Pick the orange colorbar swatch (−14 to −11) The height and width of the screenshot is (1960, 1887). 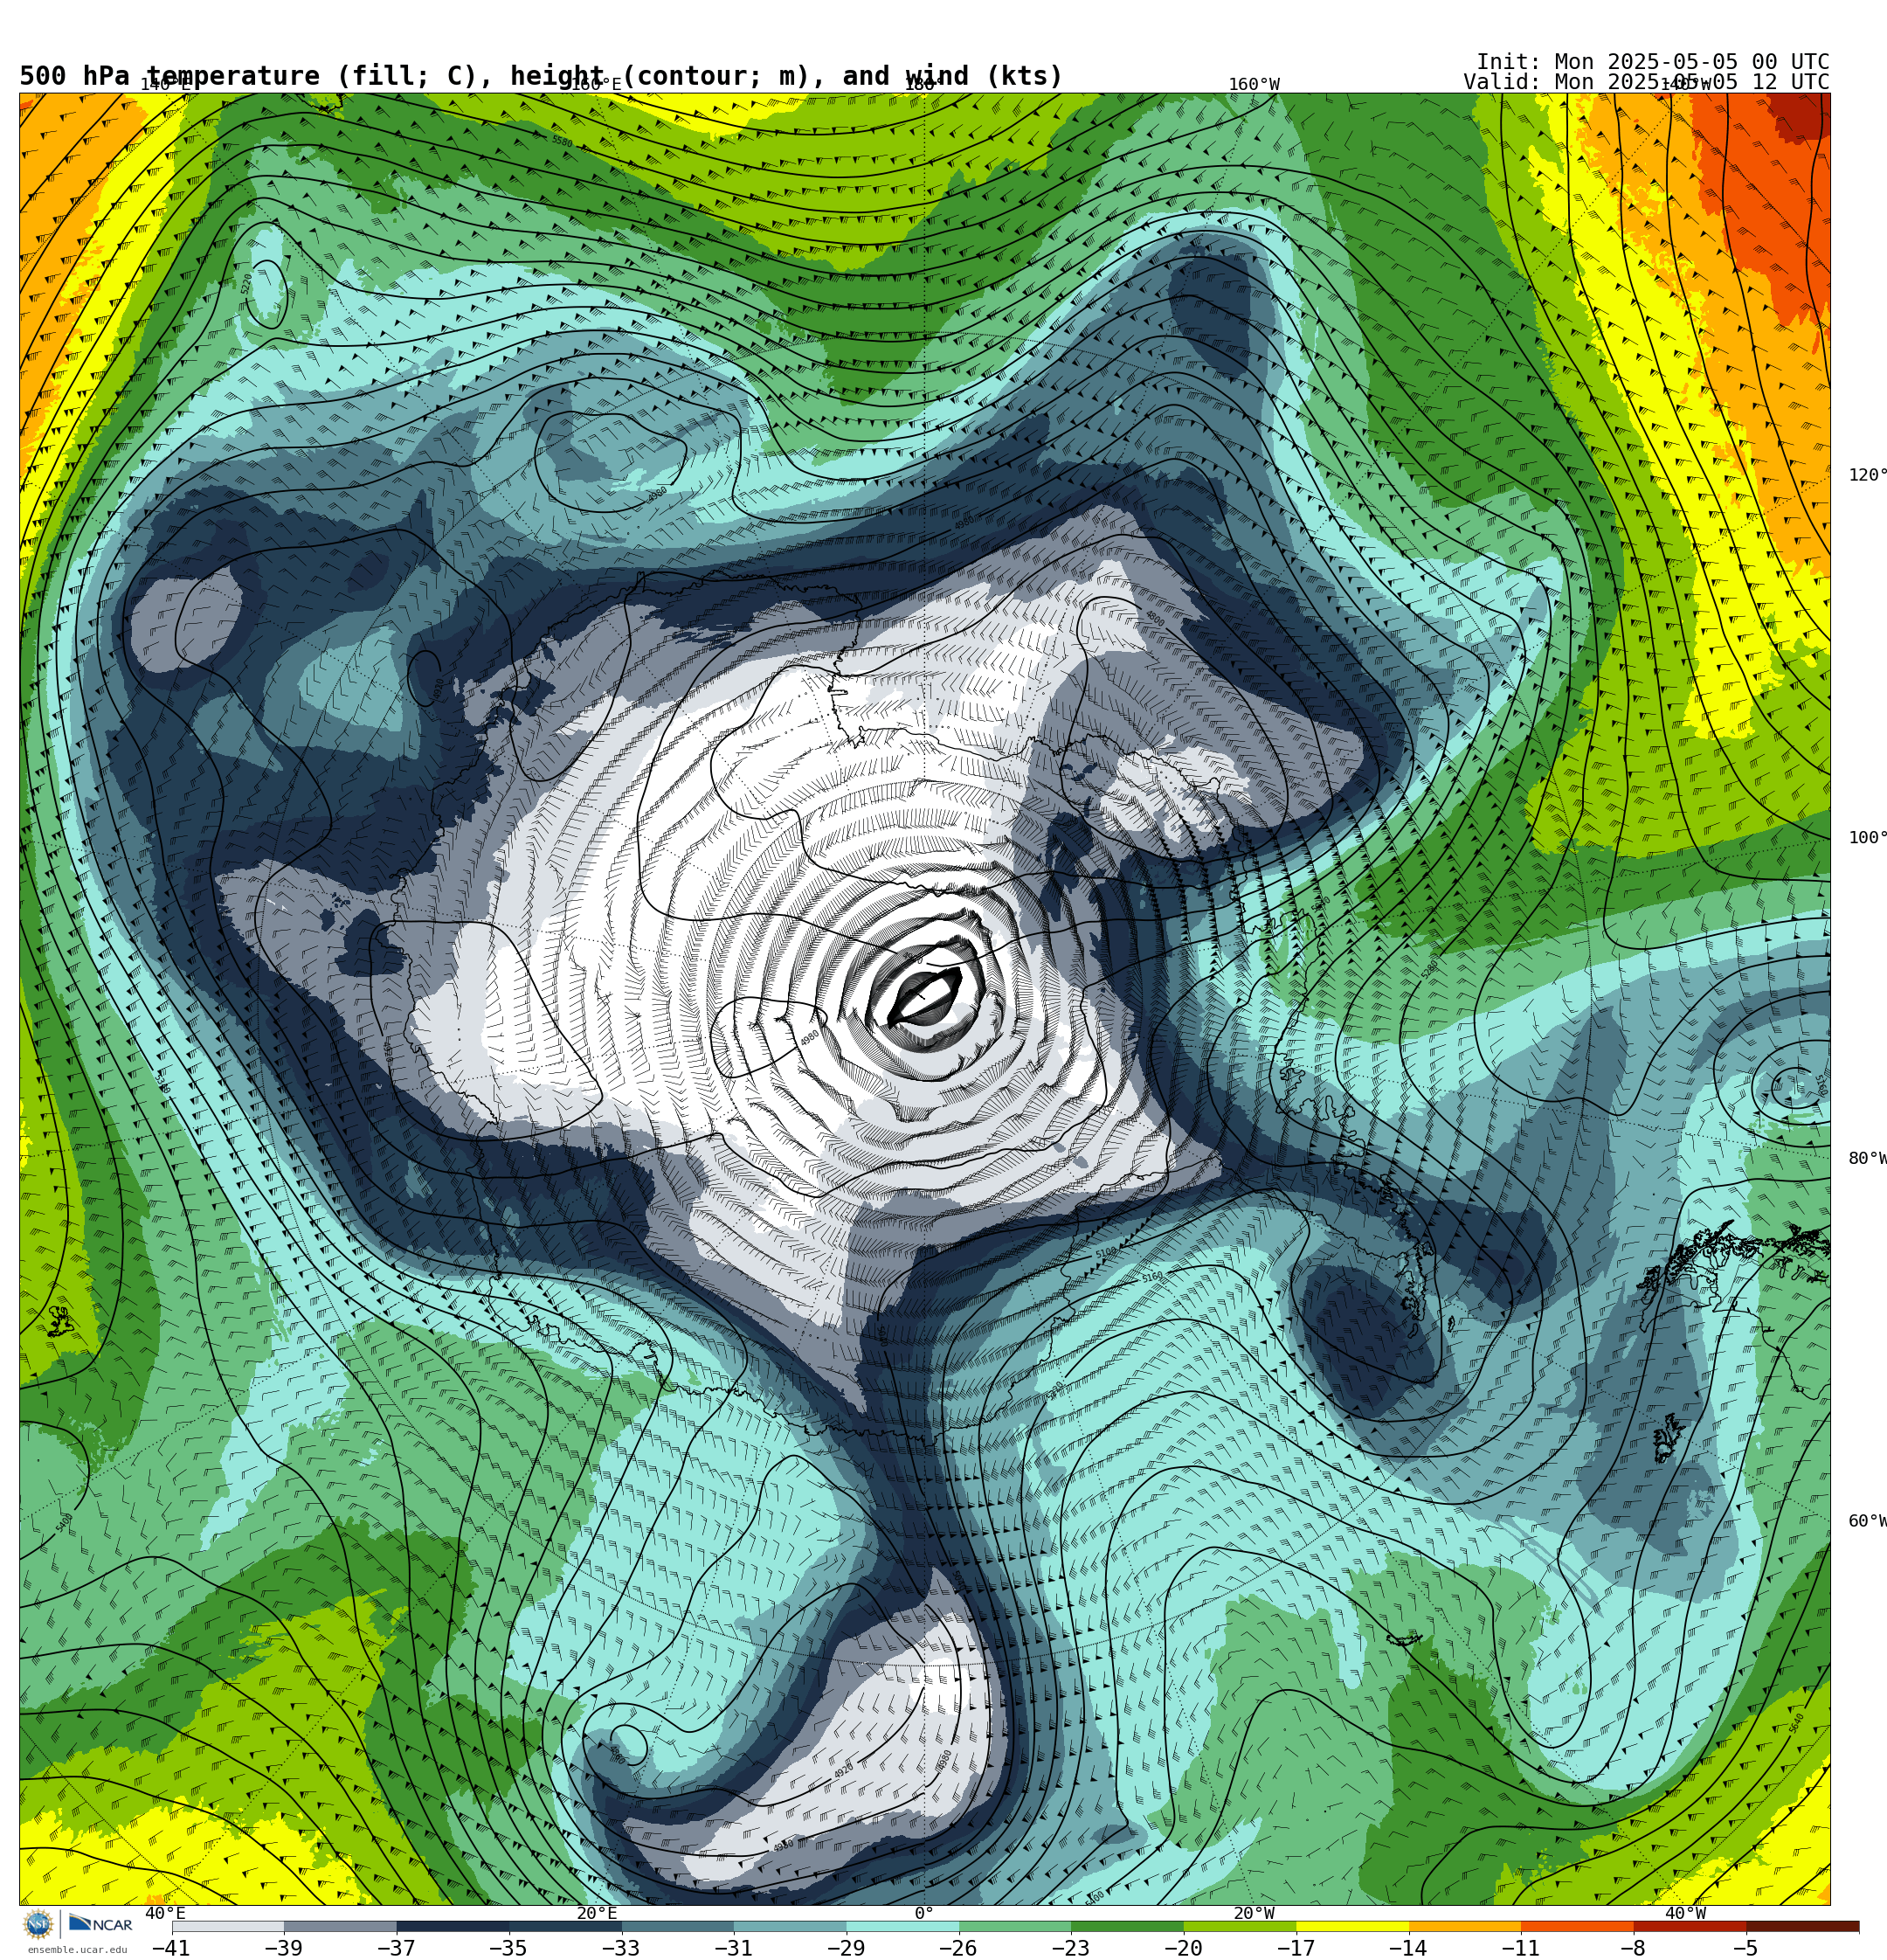[x=1465, y=1926]
